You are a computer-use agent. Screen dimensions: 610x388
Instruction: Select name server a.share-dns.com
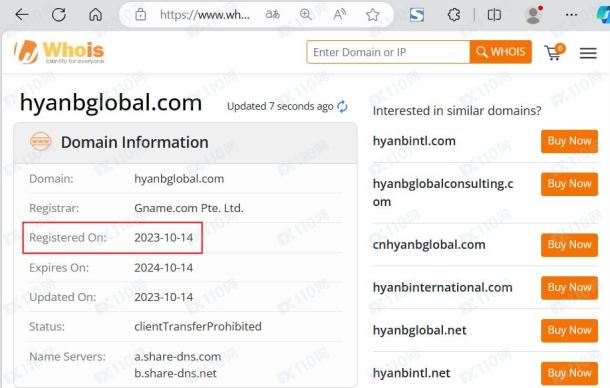pyautogui.click(x=177, y=356)
